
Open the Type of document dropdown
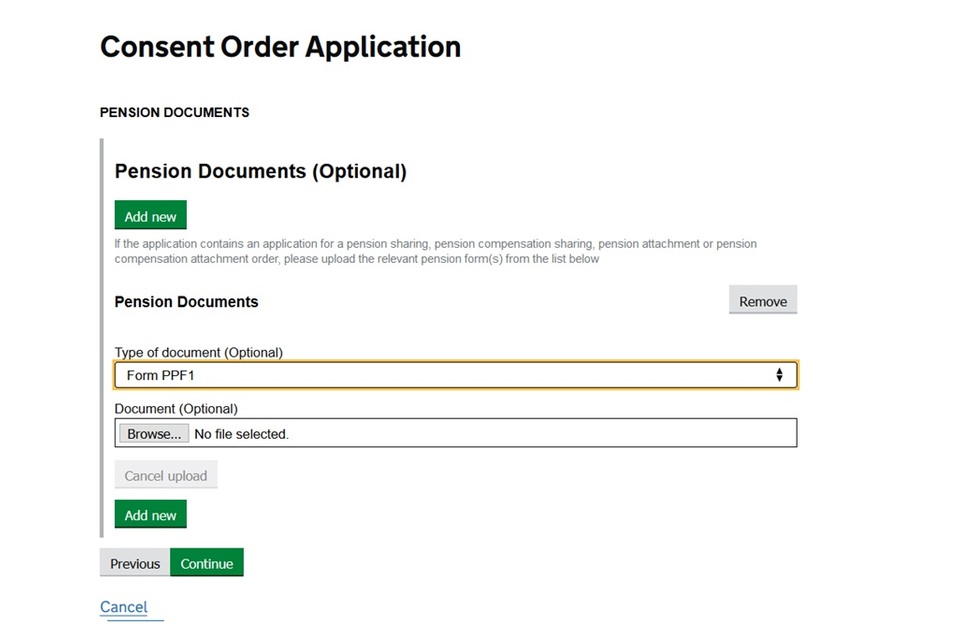click(x=455, y=375)
